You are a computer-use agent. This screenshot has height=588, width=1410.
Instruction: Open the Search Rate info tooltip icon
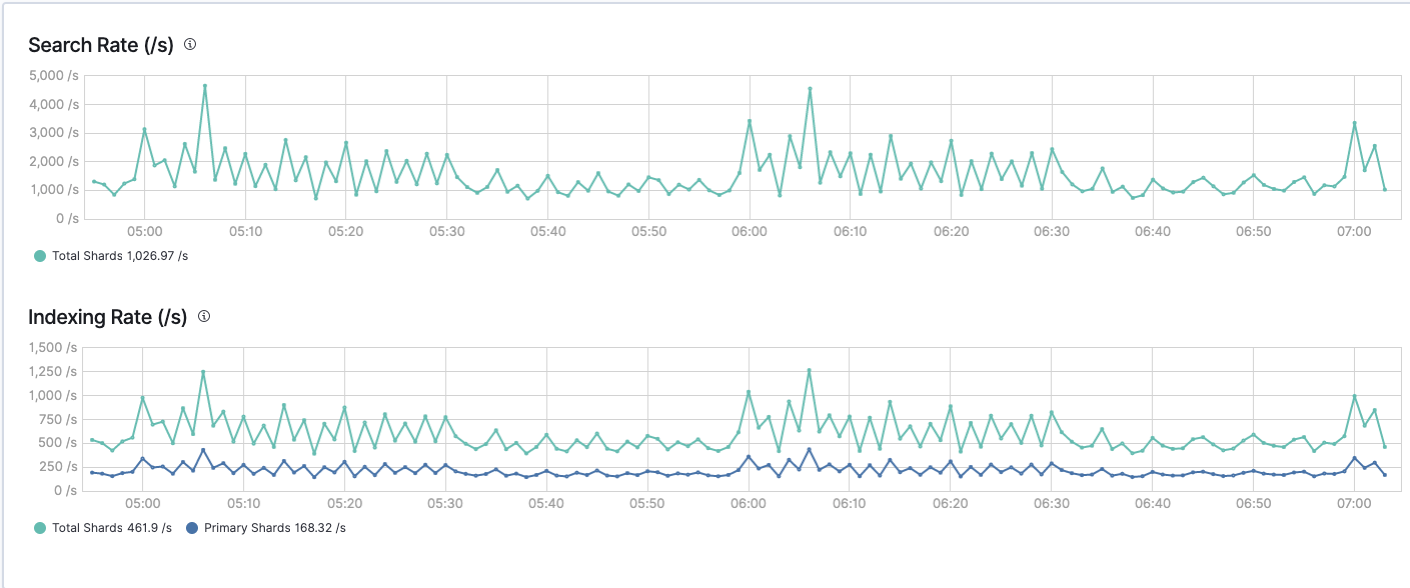coord(190,45)
